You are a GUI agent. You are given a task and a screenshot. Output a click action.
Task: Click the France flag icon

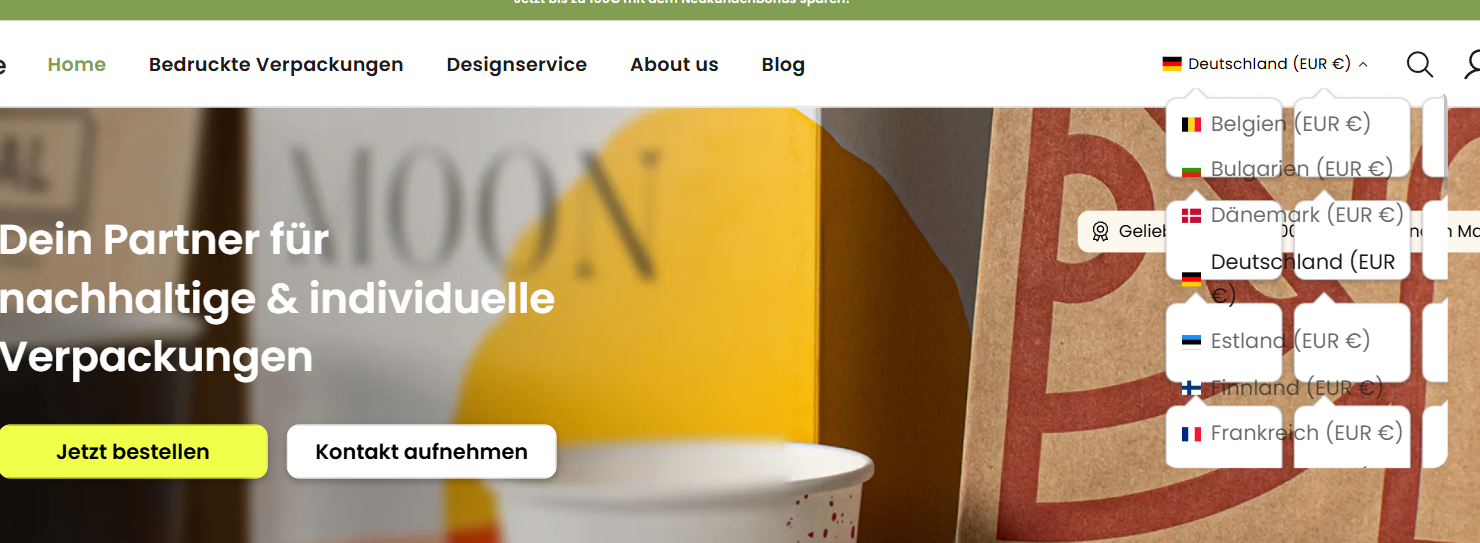point(1191,434)
